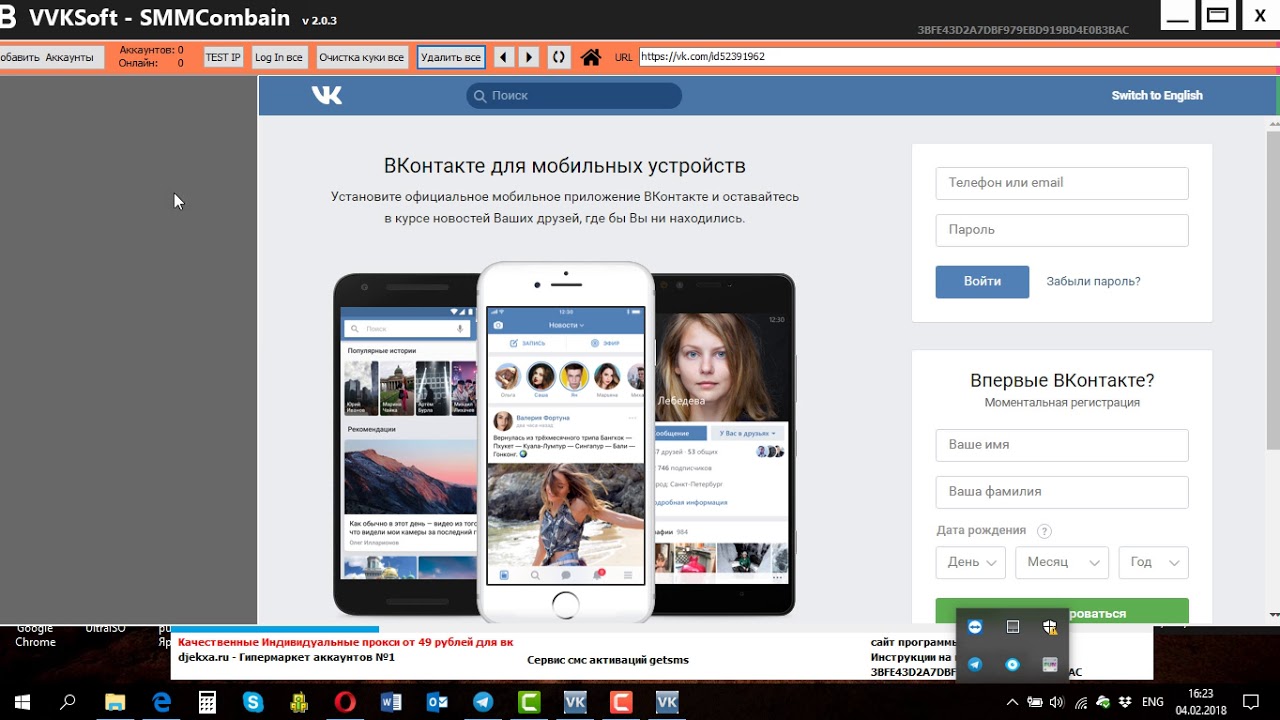
Task: Open the Сервис смс активаций getsms link
Action: point(608,660)
